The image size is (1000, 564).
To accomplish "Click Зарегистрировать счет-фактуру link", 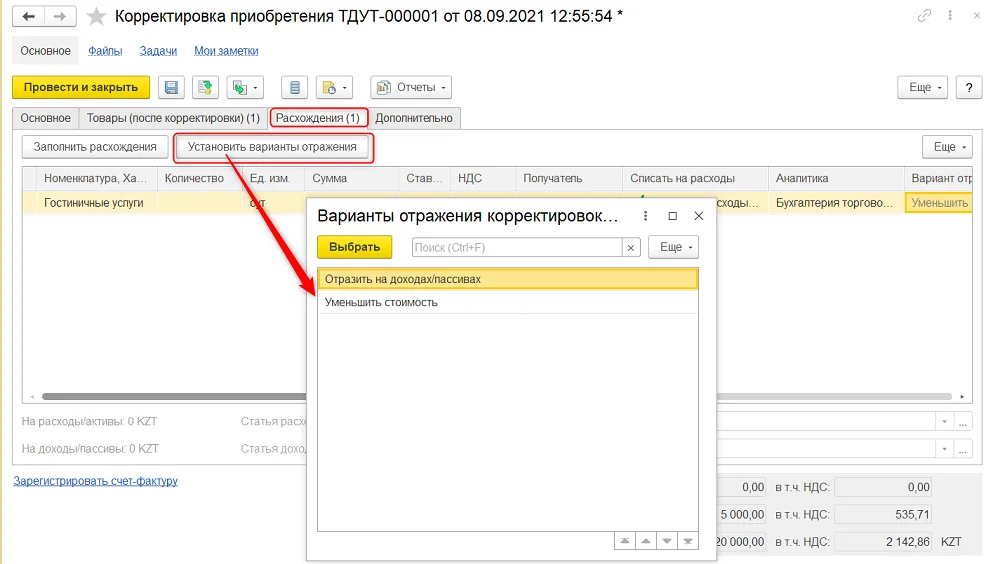I will [x=96, y=481].
